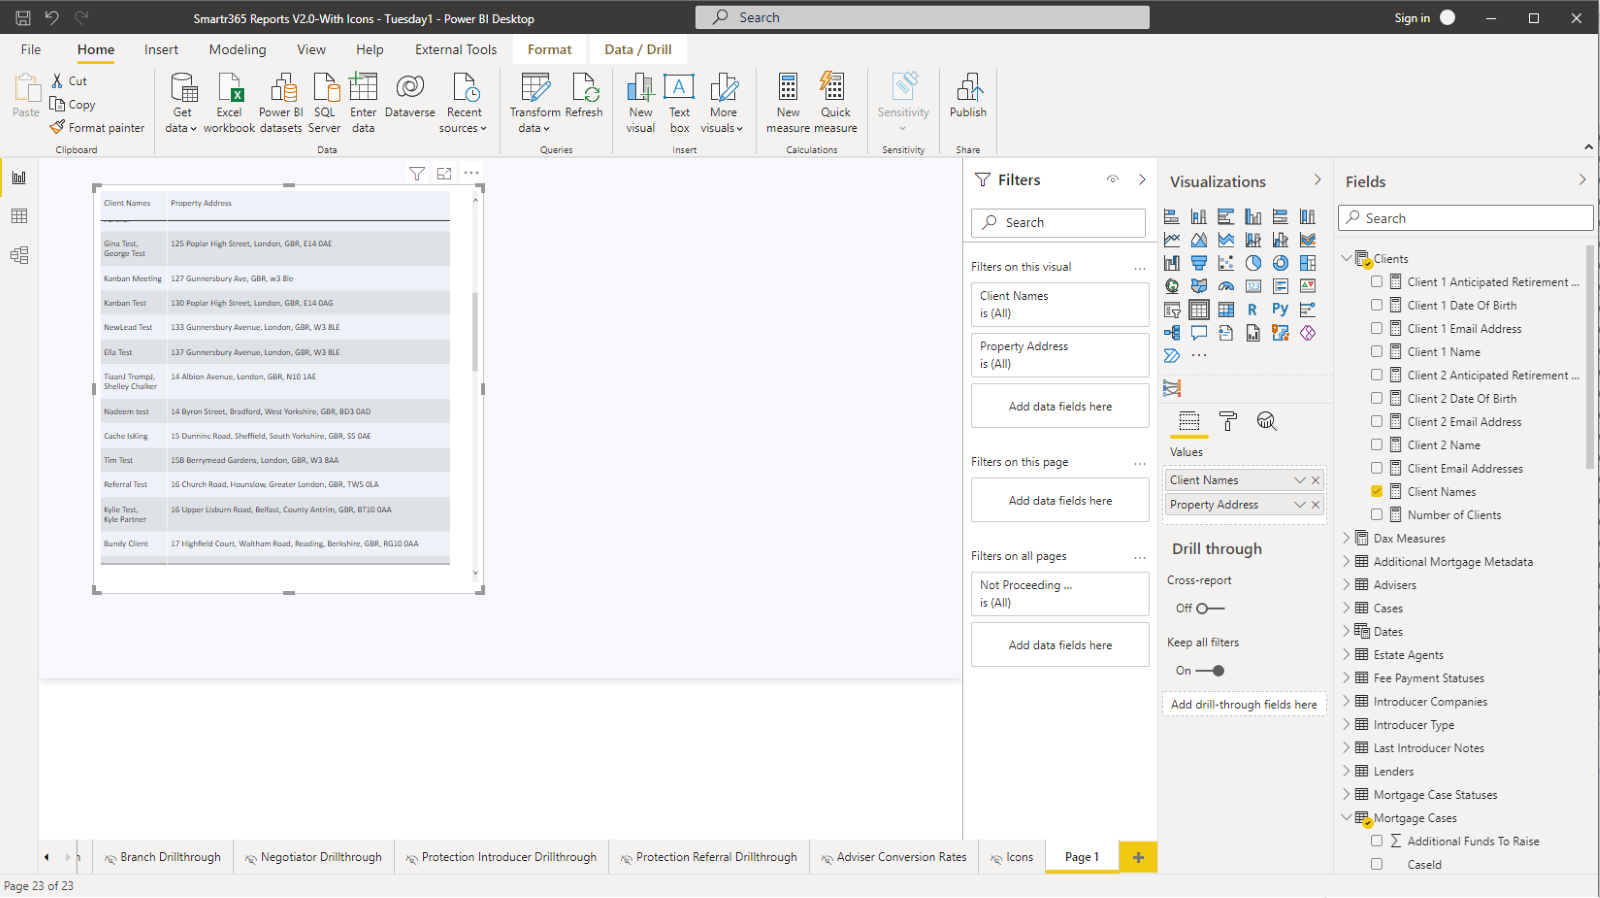Open the External Tools tab
The height and width of the screenshot is (898, 1600).
pos(456,49)
